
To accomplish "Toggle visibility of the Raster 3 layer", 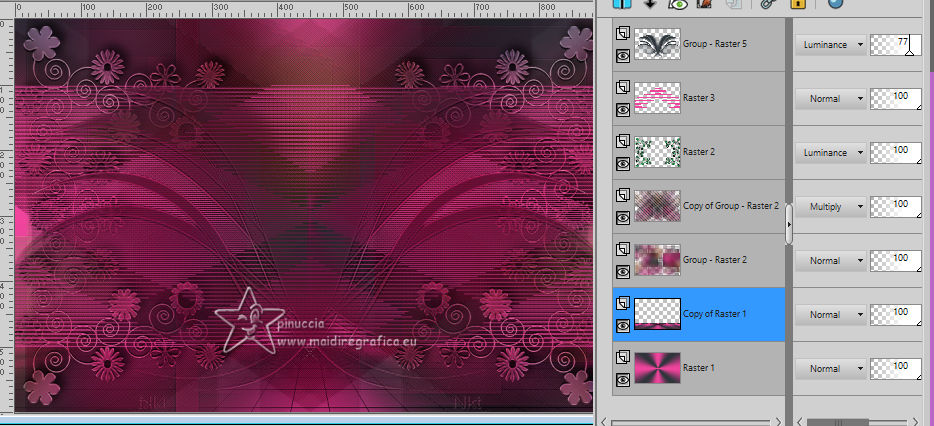I will click(622, 110).
